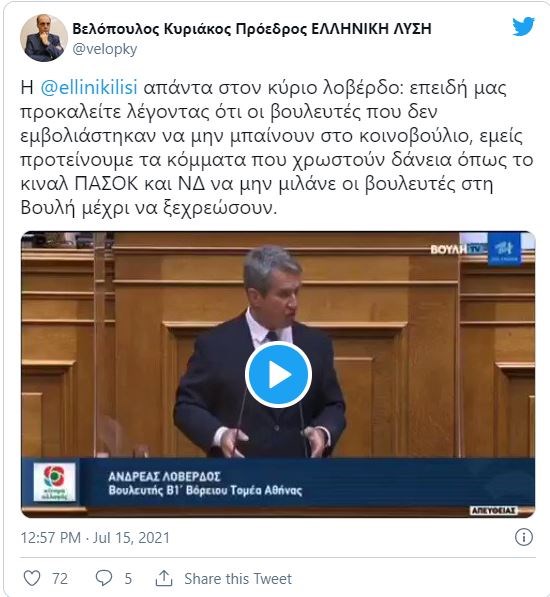Click Share this Tweet text
Viewport: 550px width, 597px height.
(238, 579)
